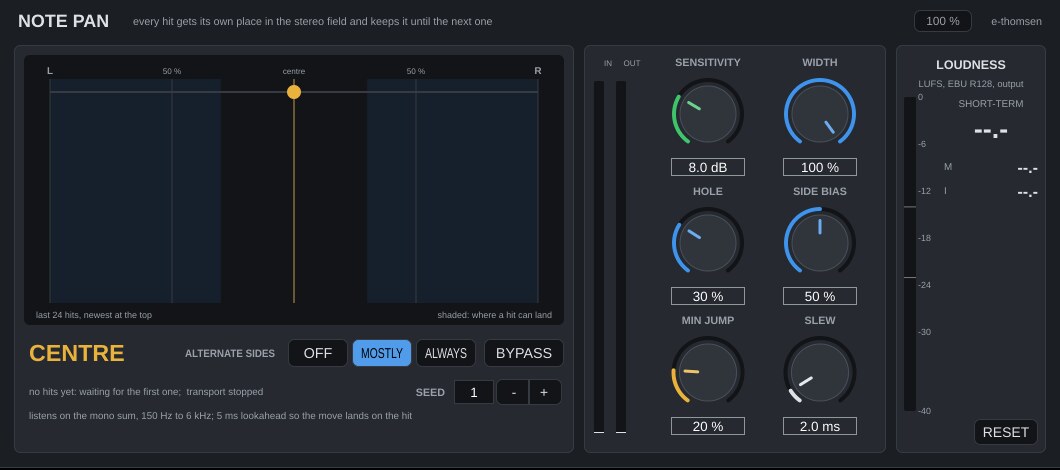
Task: Click the LOUDNESS heading
Action: (971, 65)
